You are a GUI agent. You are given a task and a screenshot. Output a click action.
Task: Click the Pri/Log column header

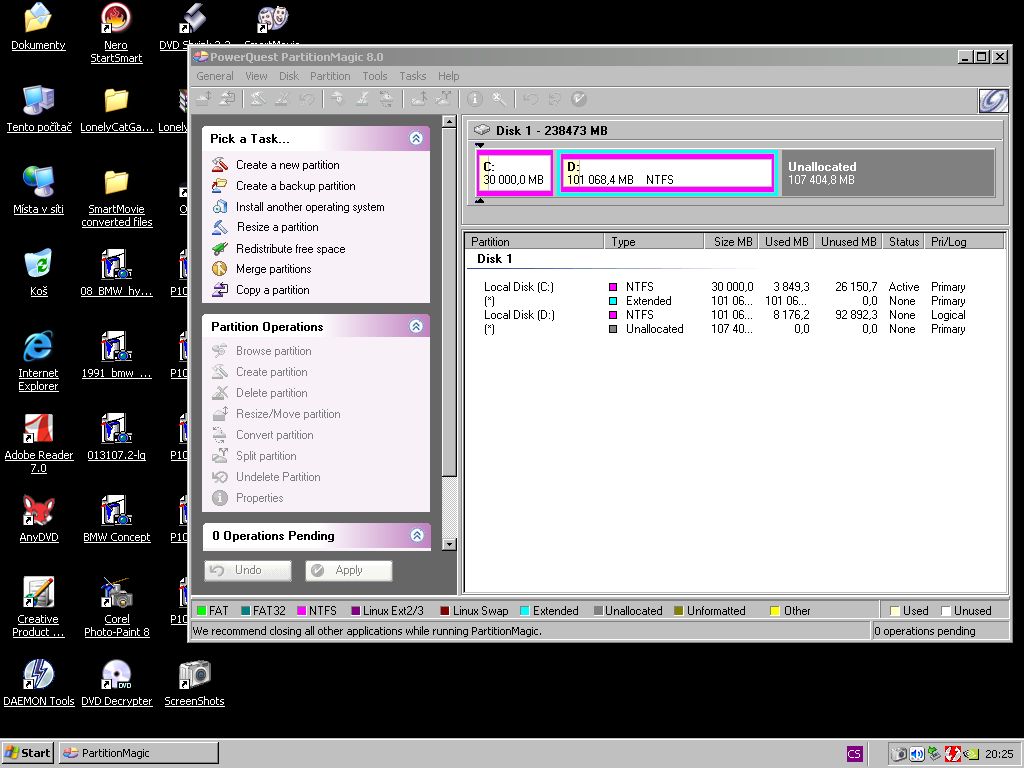point(963,242)
